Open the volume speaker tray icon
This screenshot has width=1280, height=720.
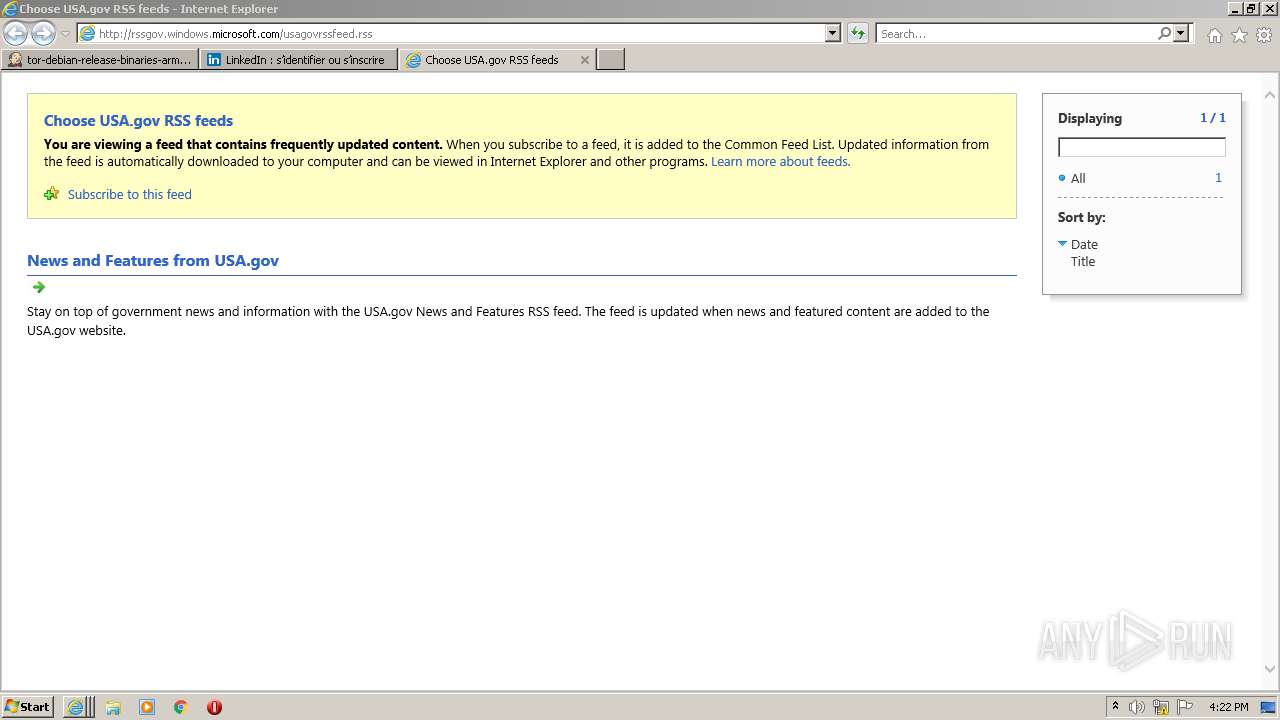pyautogui.click(x=1137, y=707)
